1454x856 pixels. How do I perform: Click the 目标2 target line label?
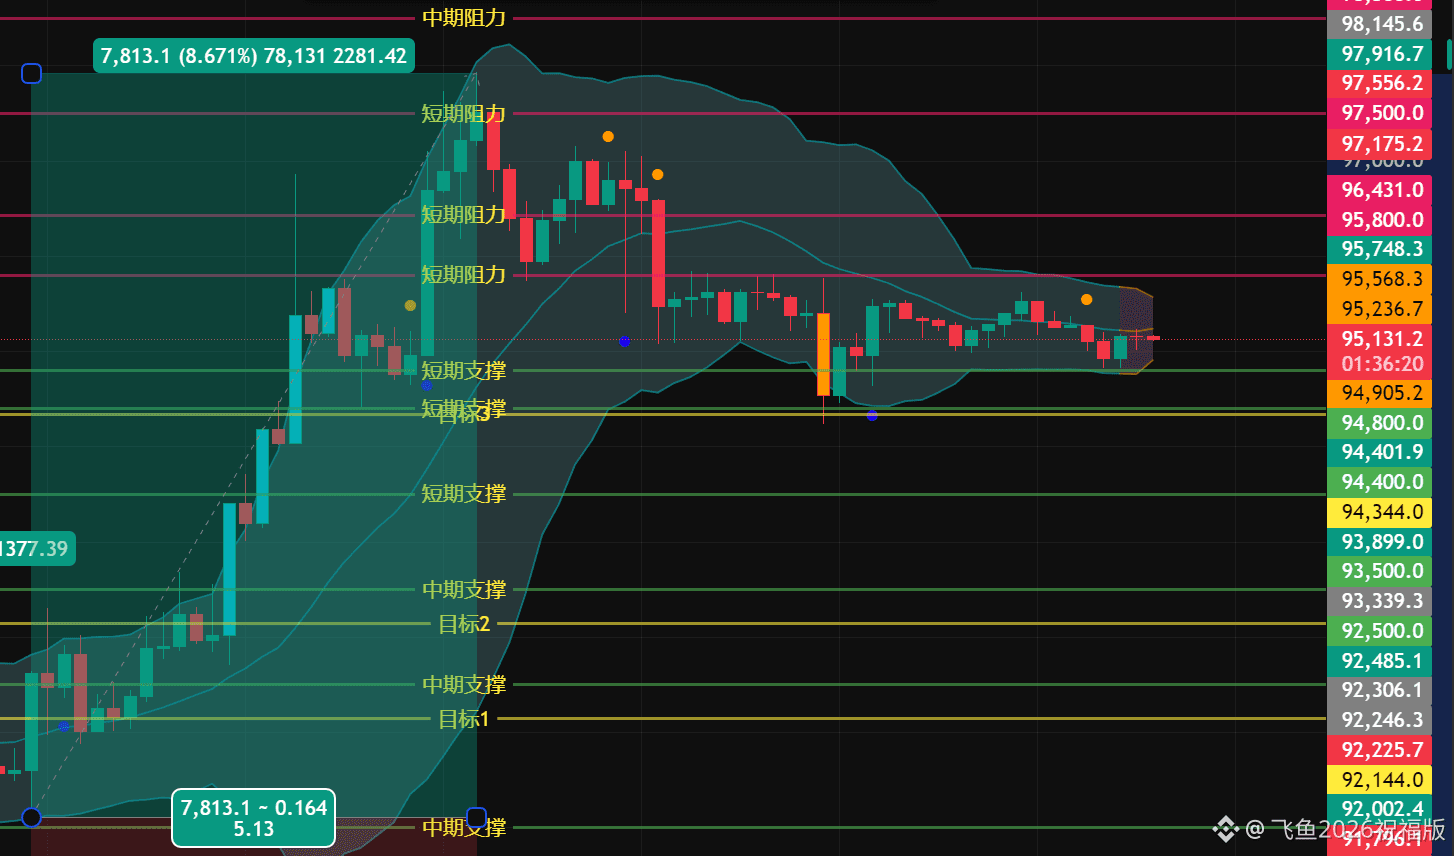click(x=464, y=624)
